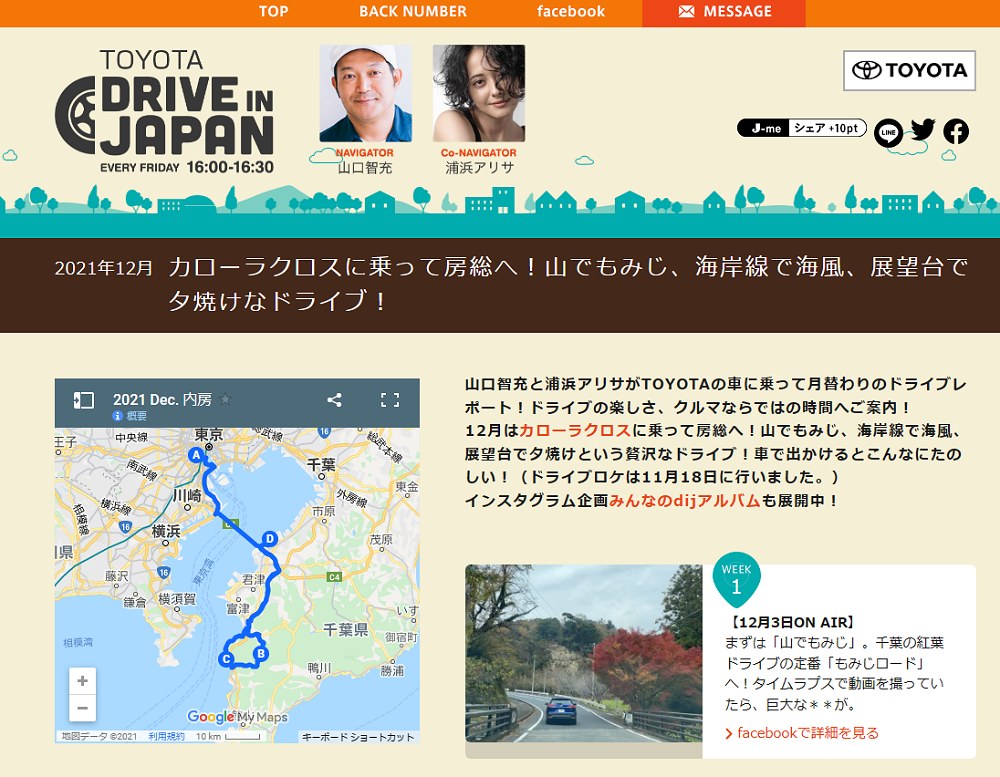Click the Google My Maps logo
This screenshot has width=1000, height=777.
(237, 717)
